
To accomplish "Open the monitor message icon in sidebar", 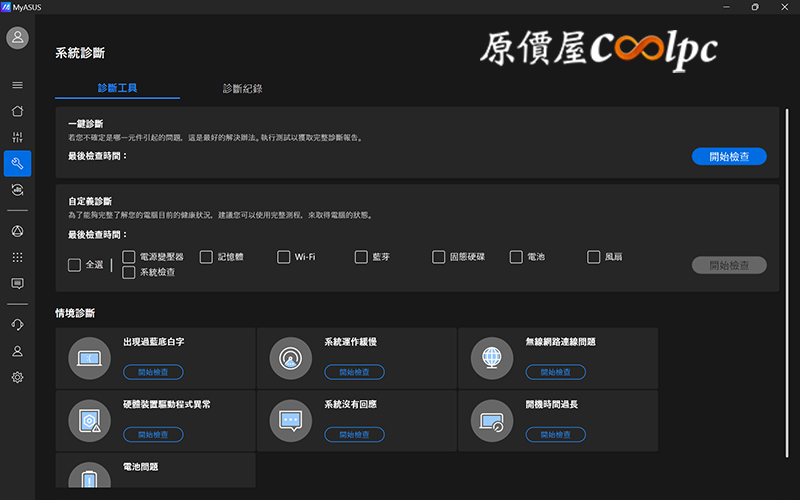I will [x=17, y=284].
